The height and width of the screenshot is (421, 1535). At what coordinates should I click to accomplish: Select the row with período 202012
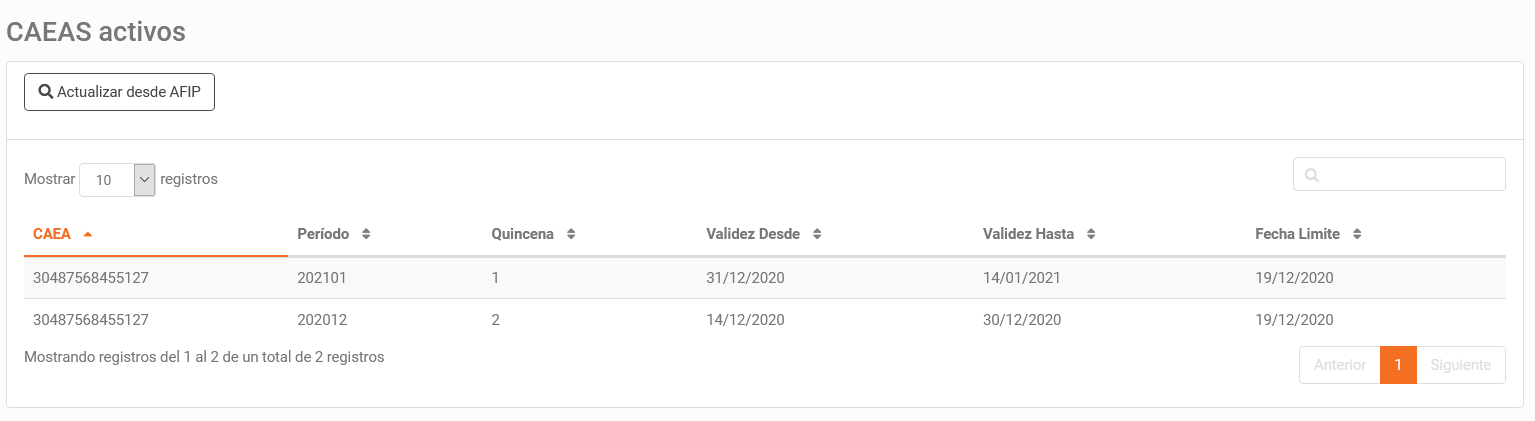pos(322,320)
